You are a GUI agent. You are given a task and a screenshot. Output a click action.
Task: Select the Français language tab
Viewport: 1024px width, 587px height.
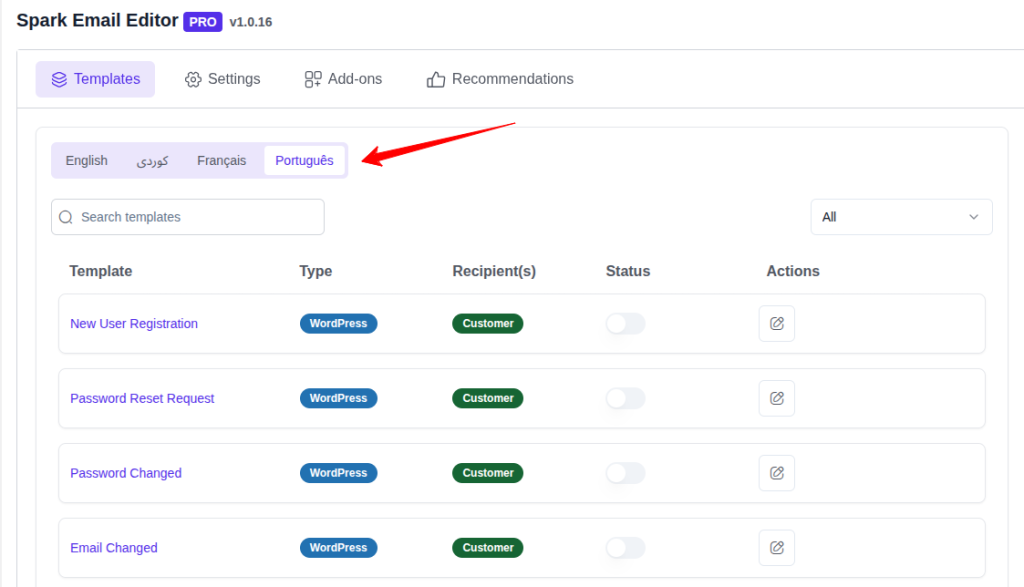click(222, 160)
